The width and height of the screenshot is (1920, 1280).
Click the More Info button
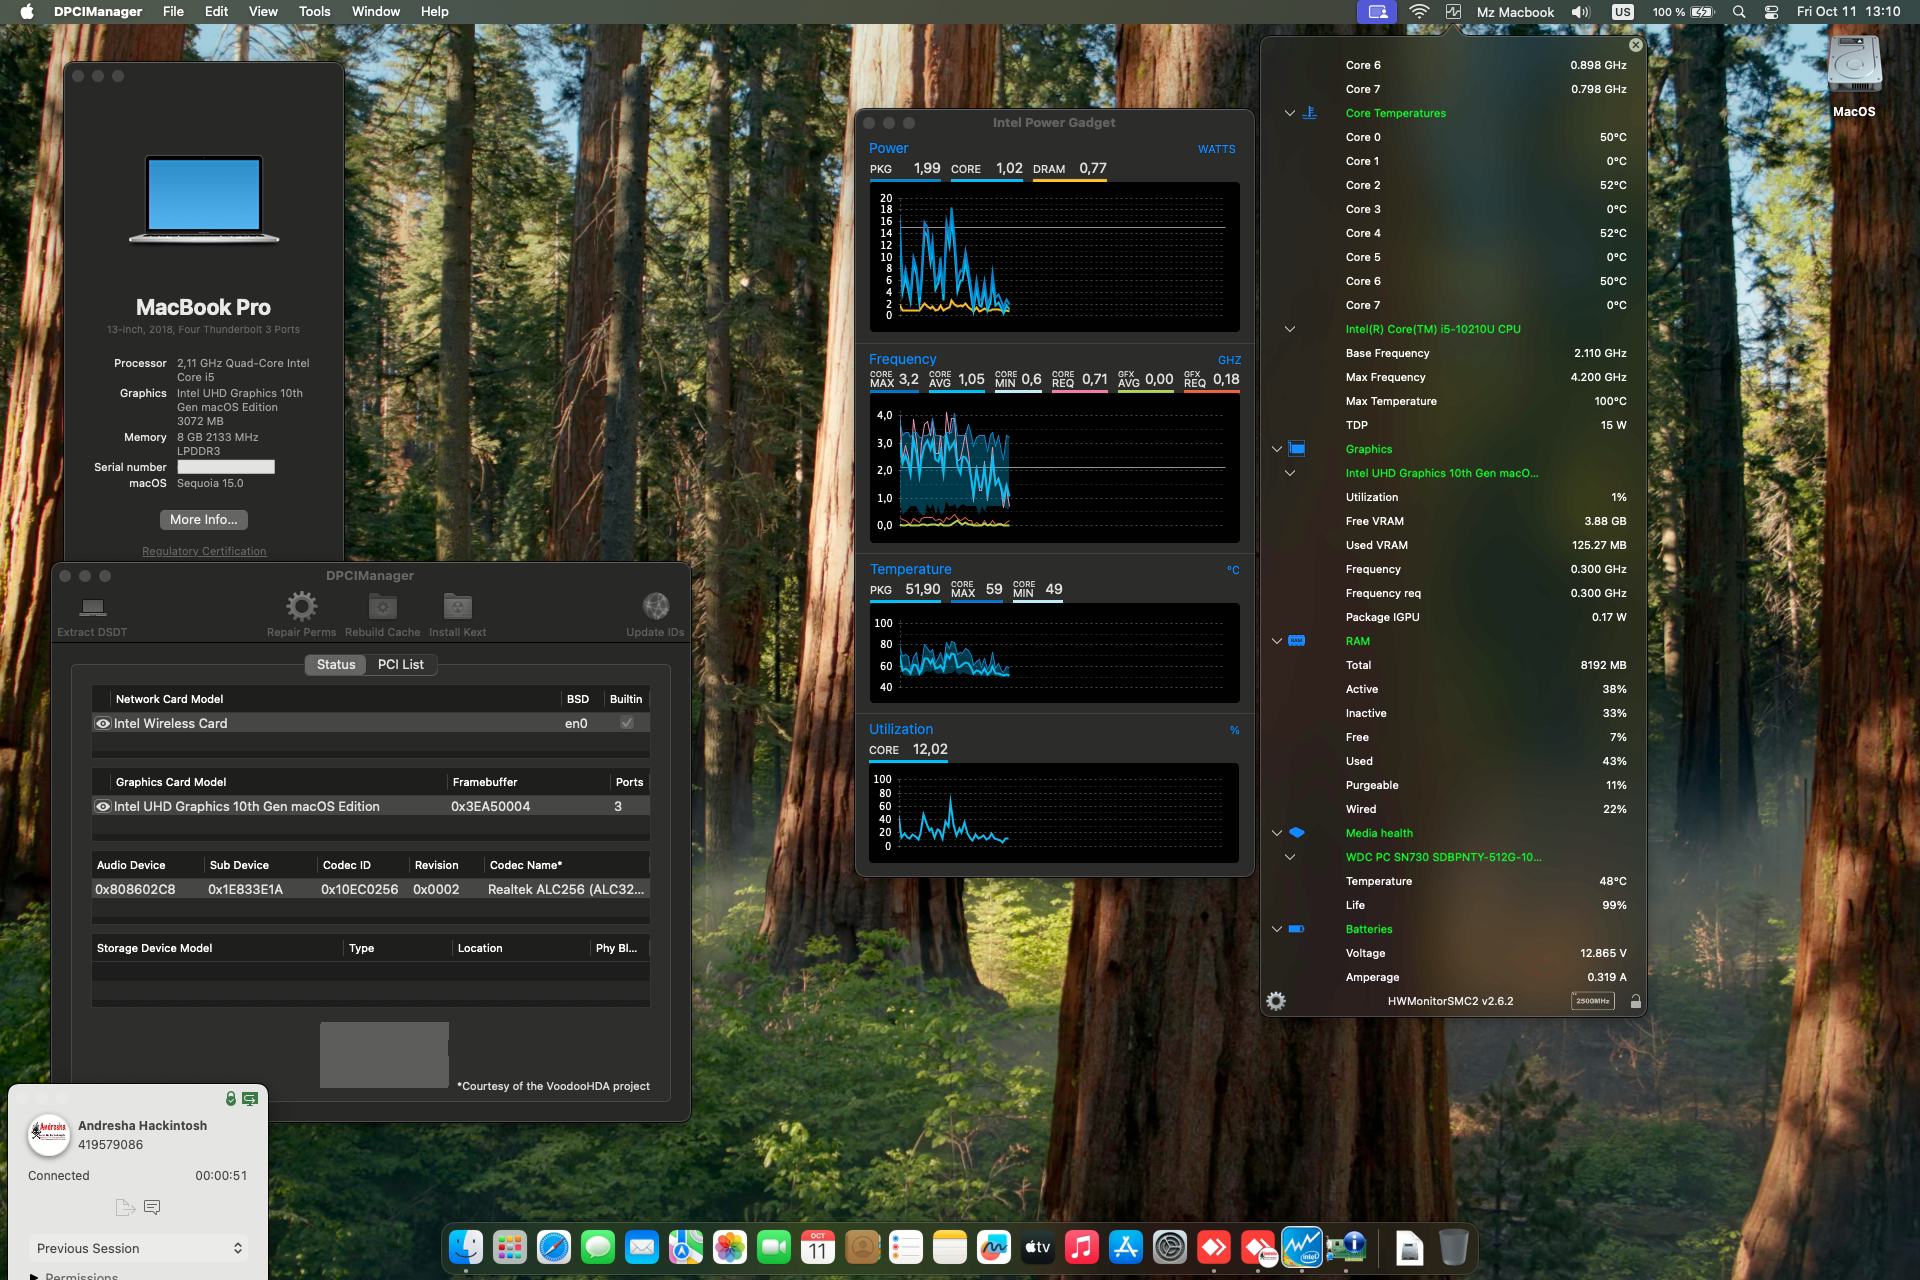(203, 519)
